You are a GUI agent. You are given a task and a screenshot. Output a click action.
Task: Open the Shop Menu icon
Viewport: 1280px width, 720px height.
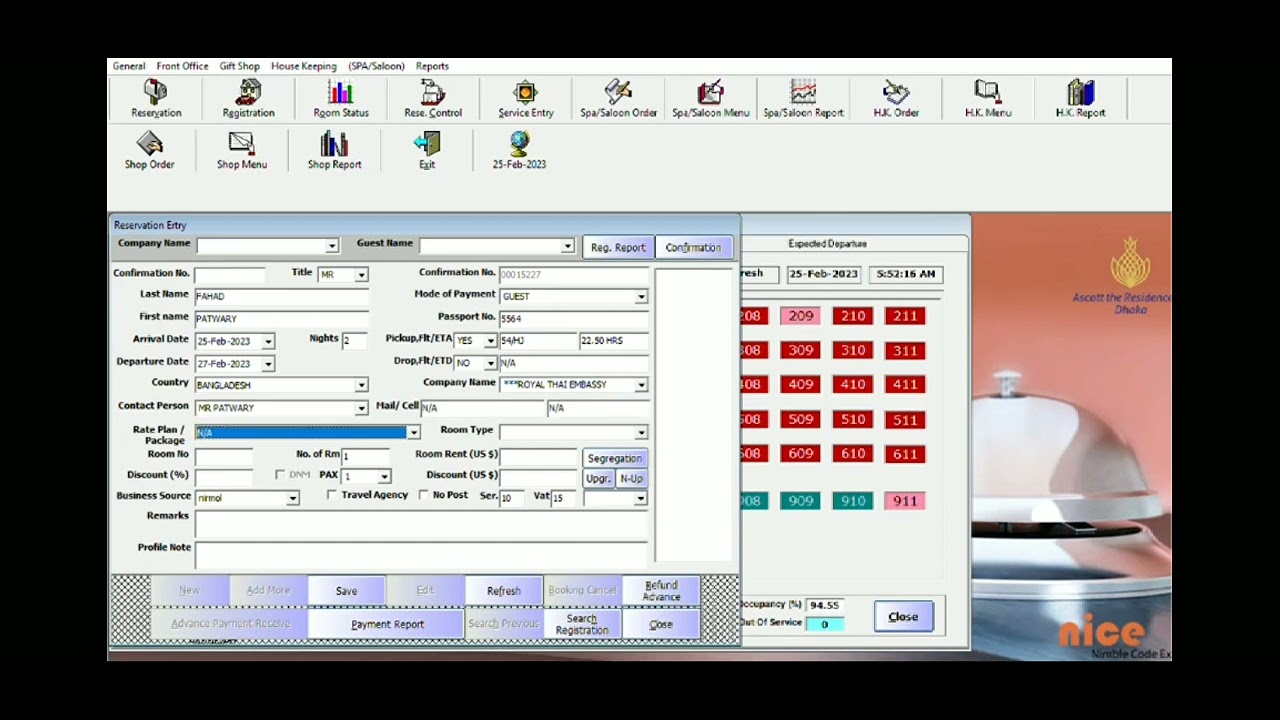coord(242,151)
